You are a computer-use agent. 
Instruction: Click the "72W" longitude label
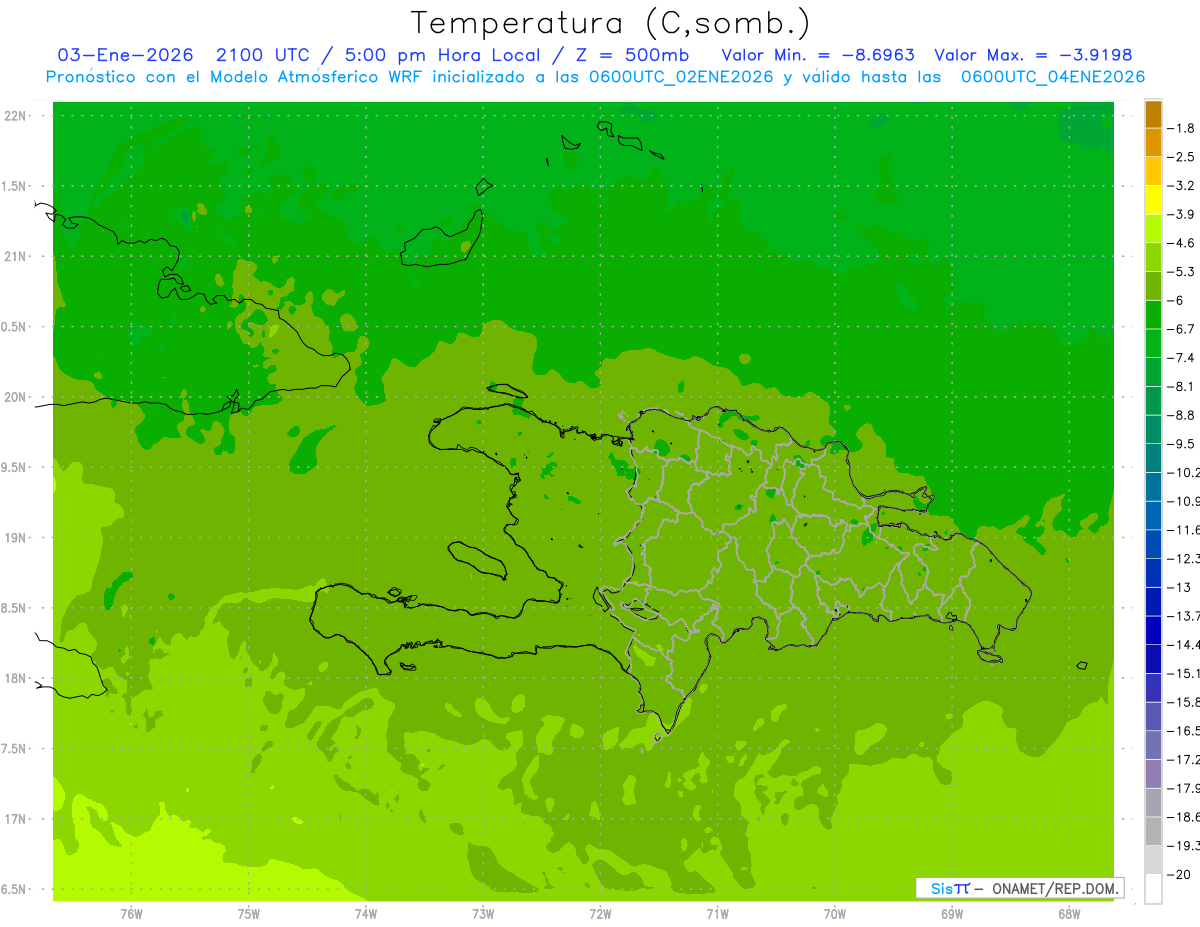(x=600, y=915)
